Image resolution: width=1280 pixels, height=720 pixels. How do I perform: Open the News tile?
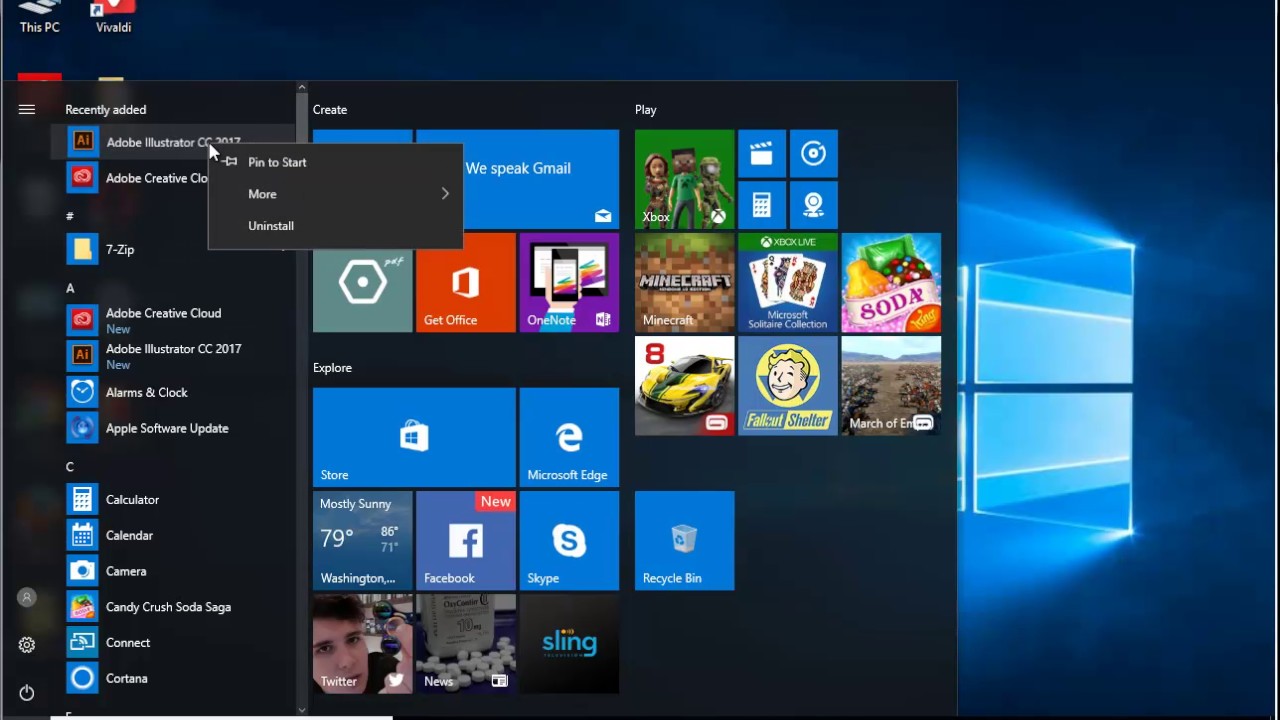click(465, 644)
